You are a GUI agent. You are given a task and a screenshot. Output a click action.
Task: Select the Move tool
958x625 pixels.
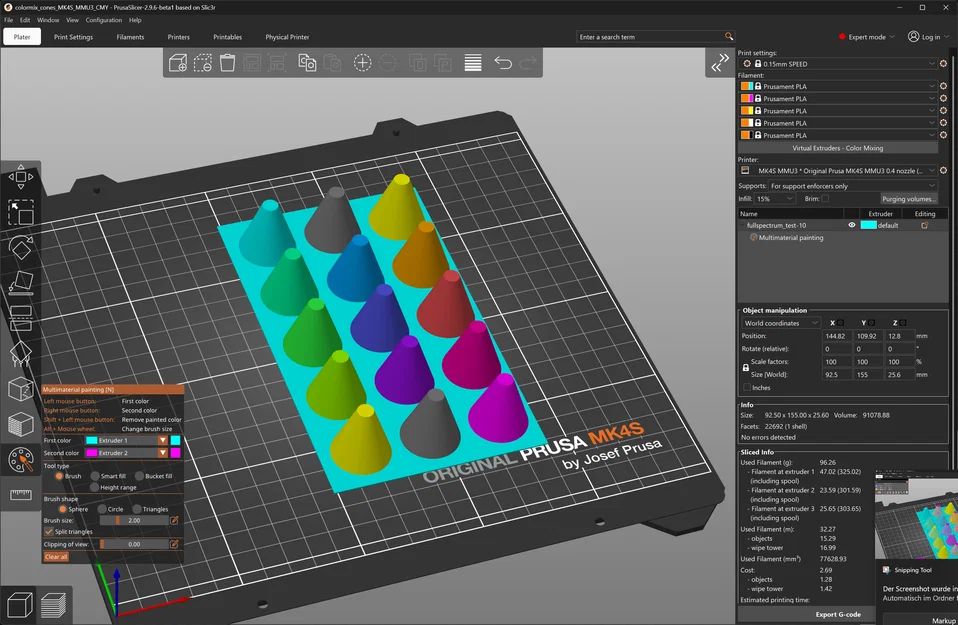(x=21, y=177)
